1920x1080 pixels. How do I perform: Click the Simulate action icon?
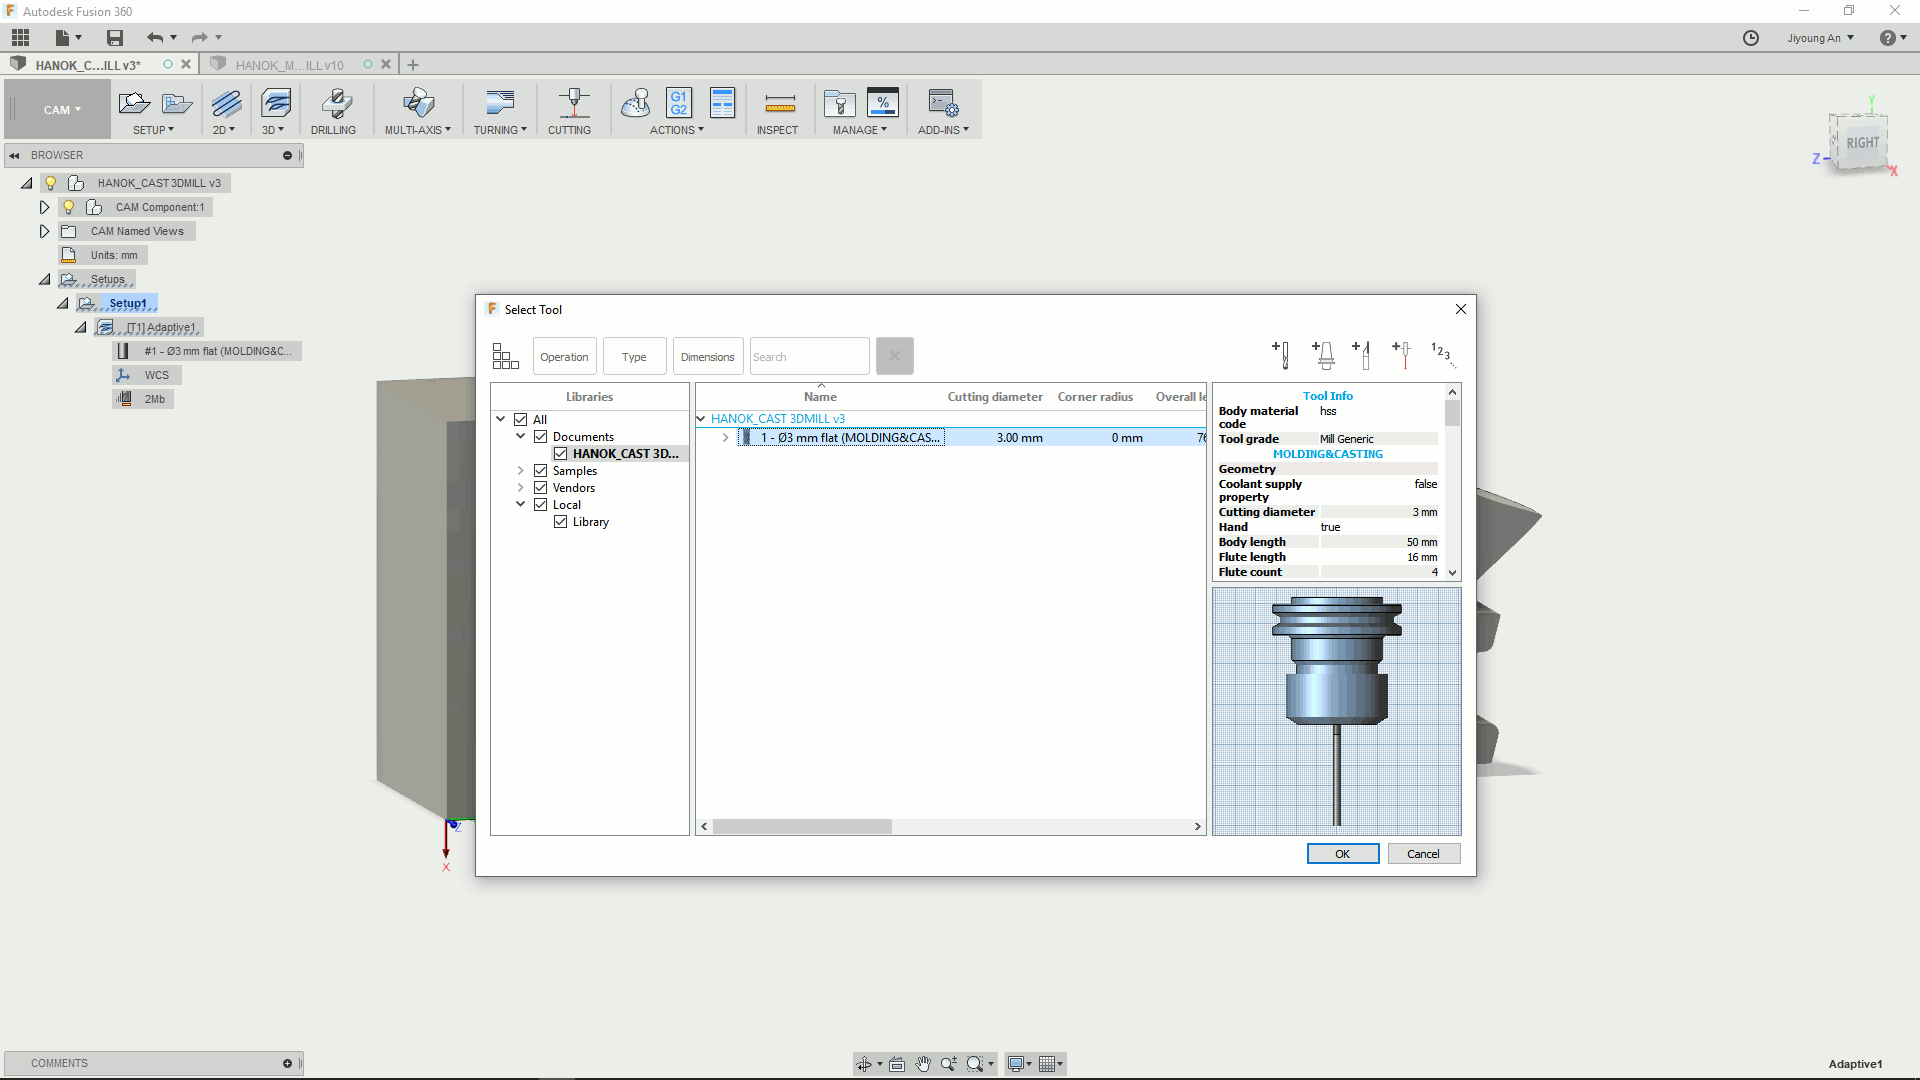coord(636,103)
